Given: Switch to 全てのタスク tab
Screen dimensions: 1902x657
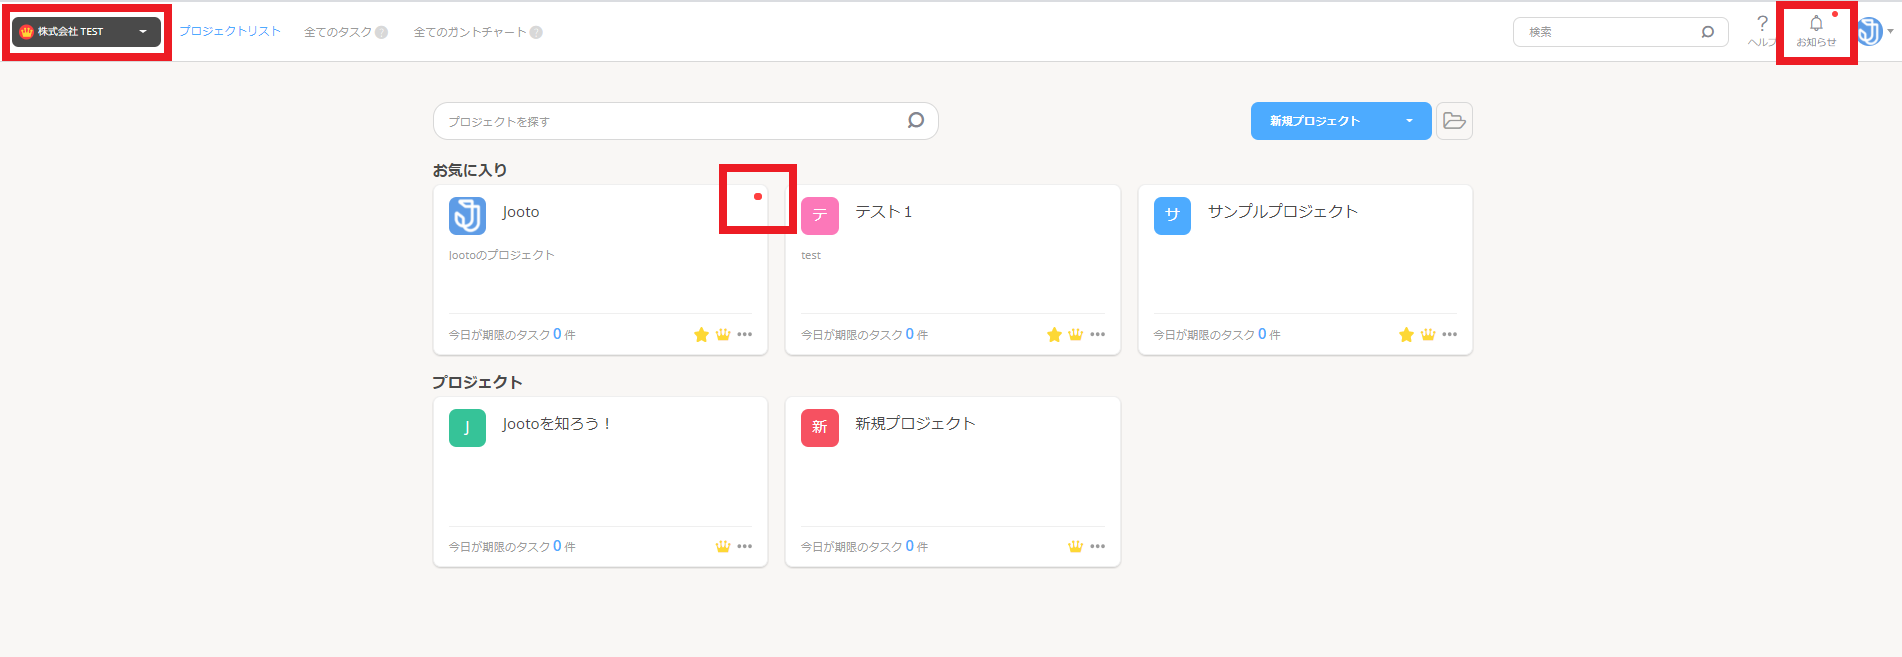Looking at the screenshot, I should pyautogui.click(x=345, y=32).
